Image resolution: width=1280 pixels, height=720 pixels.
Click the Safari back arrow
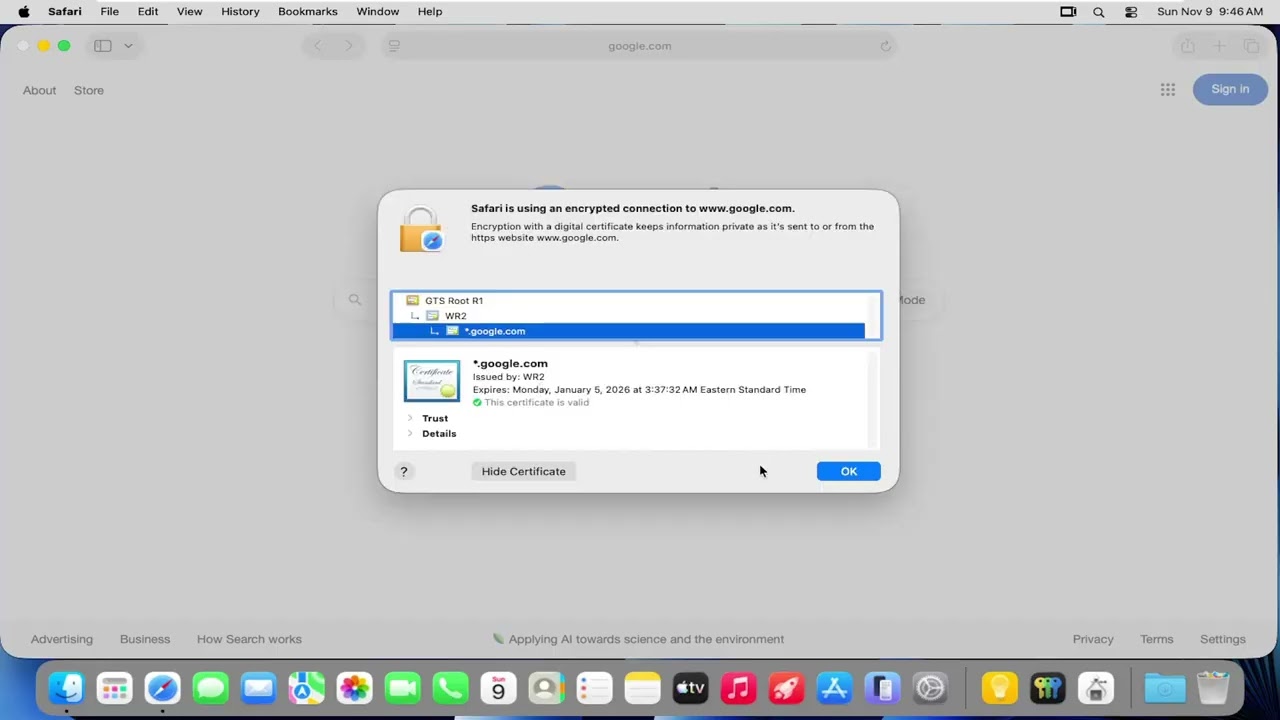318,46
